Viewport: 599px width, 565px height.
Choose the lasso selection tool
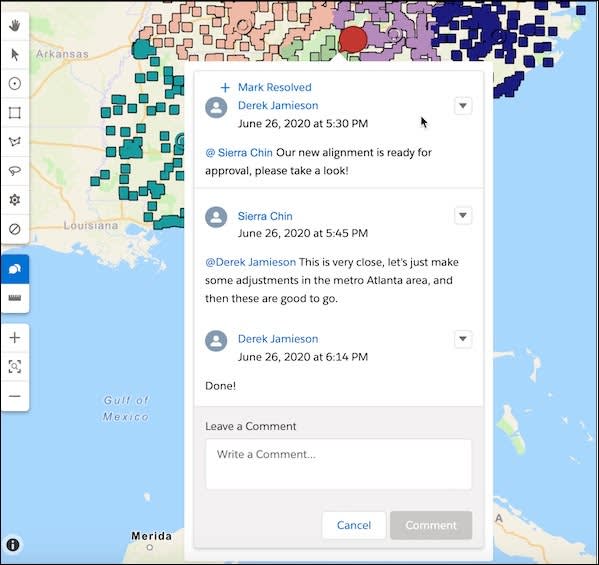tap(15, 171)
